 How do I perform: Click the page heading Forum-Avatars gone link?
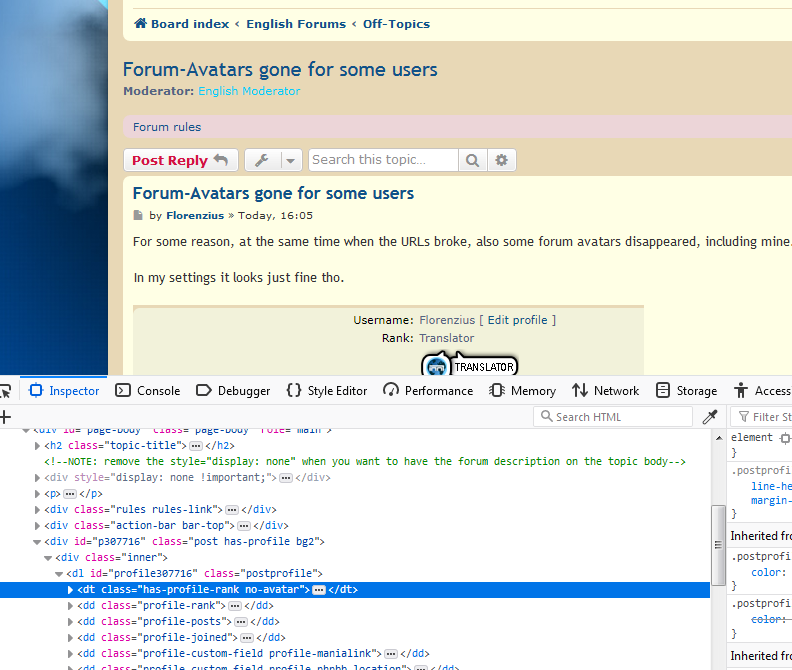pyautogui.click(x=280, y=69)
